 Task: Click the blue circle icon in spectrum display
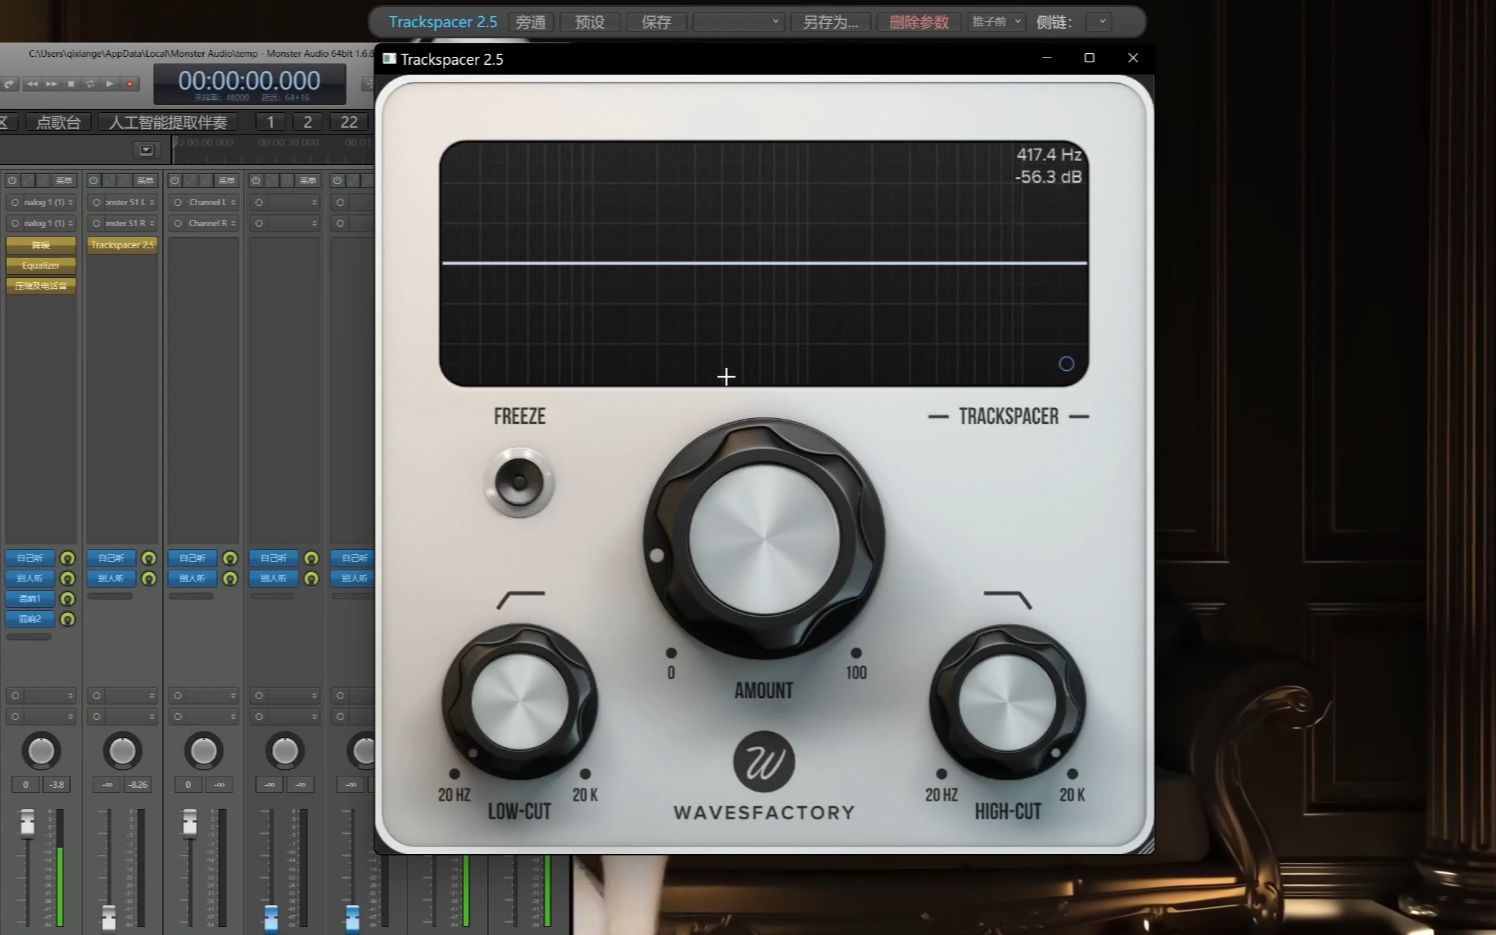coord(1066,364)
